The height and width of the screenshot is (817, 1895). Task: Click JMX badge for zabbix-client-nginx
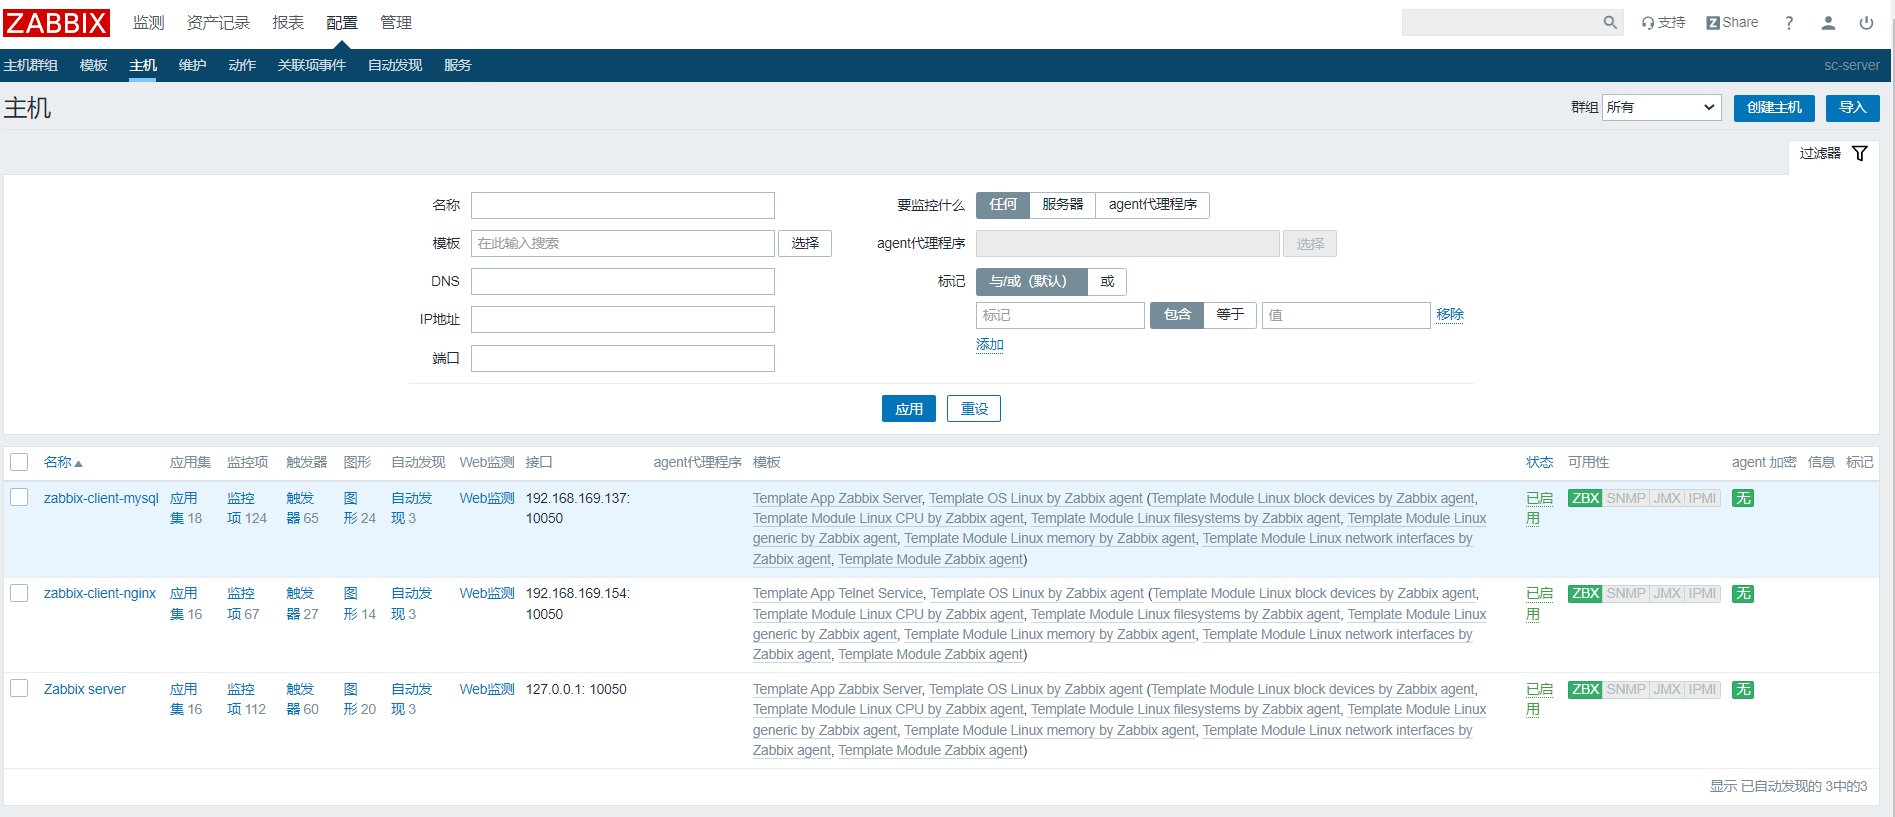coord(1667,593)
